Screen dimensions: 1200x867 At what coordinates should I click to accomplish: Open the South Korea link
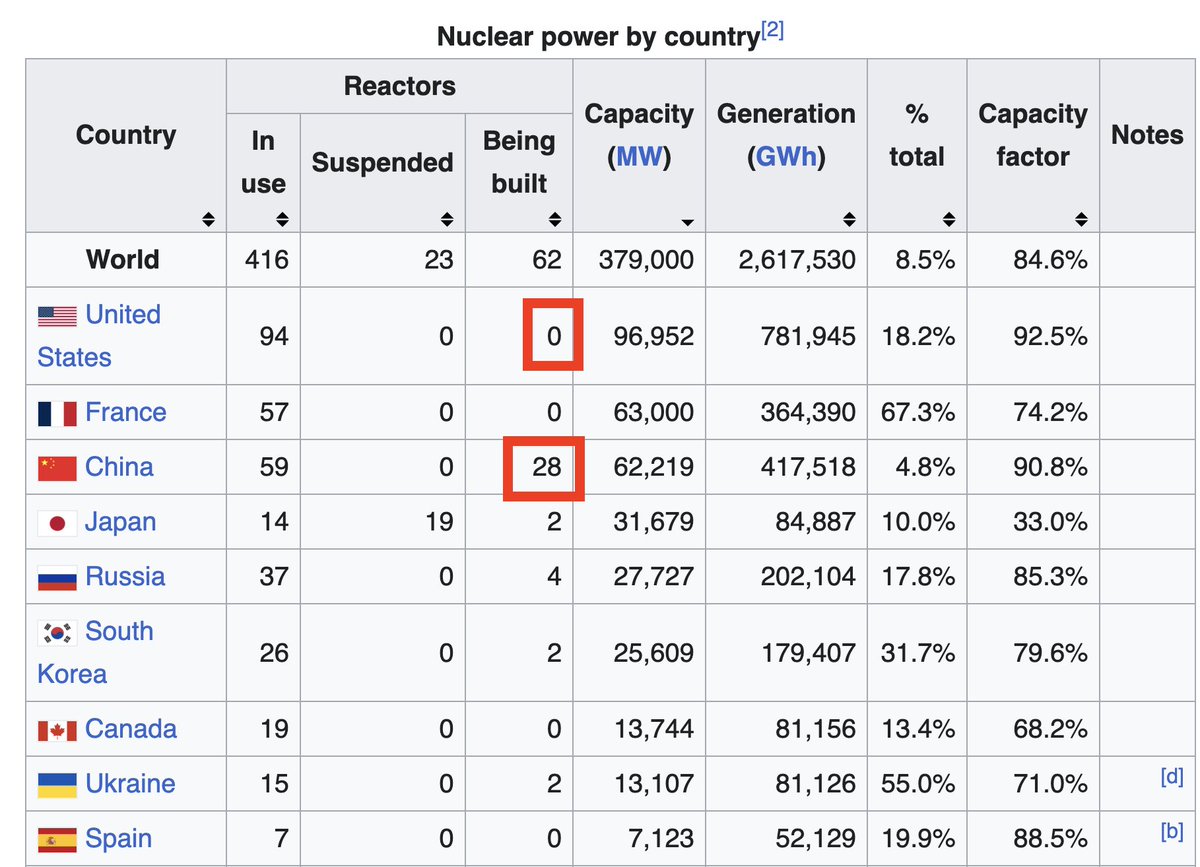95,652
